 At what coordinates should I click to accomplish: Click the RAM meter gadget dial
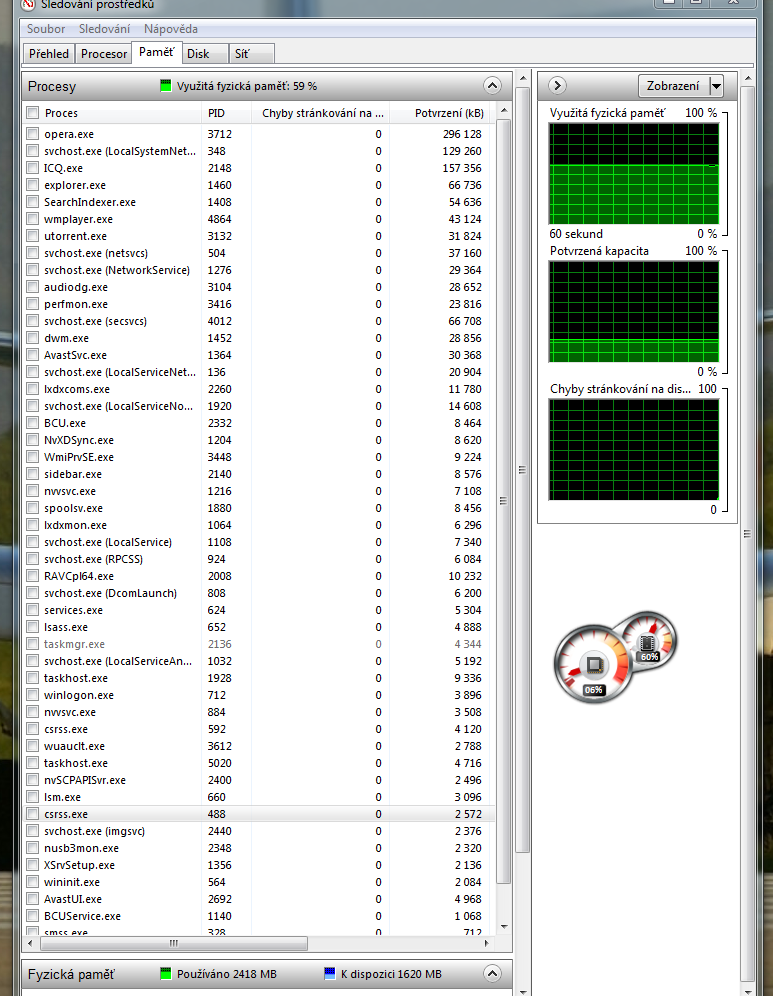coord(648,640)
